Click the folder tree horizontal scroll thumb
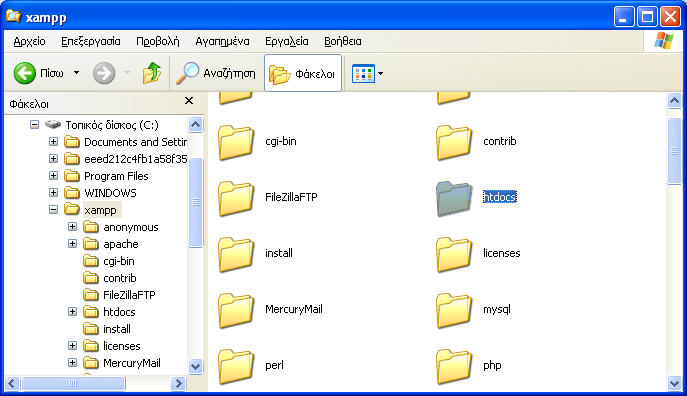Image resolution: width=687 pixels, height=396 pixels. pyautogui.click(x=73, y=384)
